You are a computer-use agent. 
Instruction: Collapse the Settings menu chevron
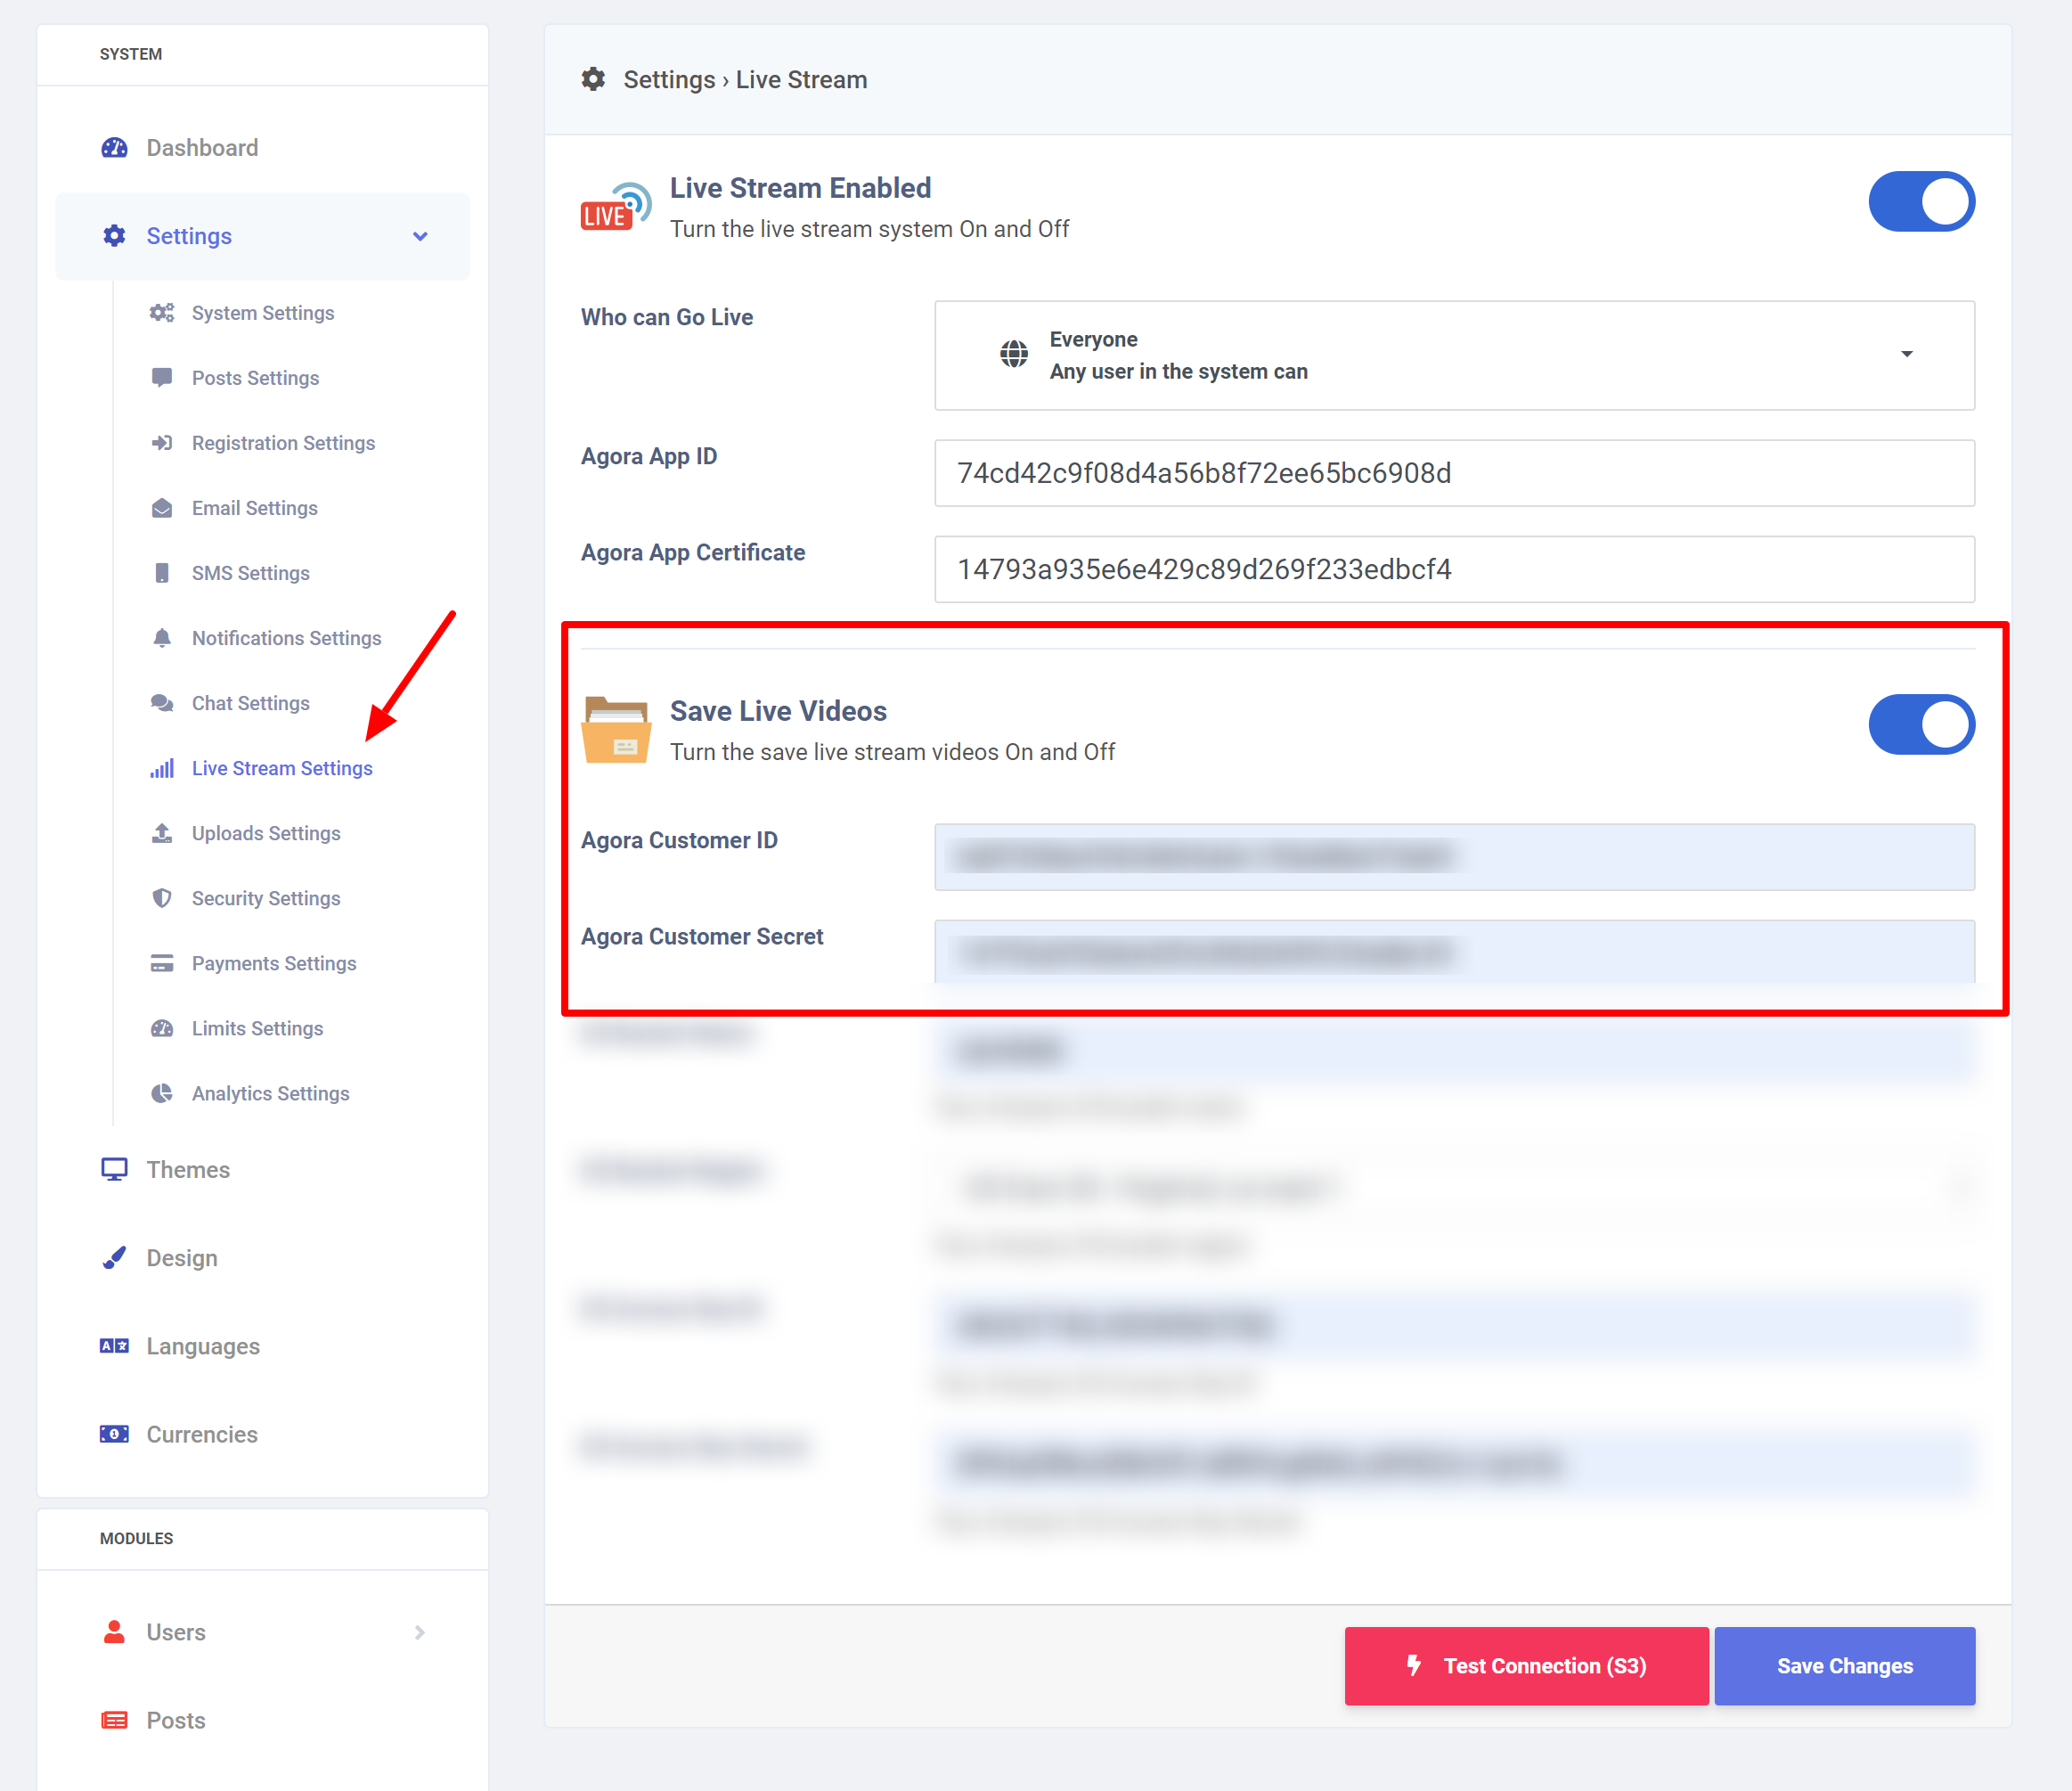pyautogui.click(x=420, y=237)
